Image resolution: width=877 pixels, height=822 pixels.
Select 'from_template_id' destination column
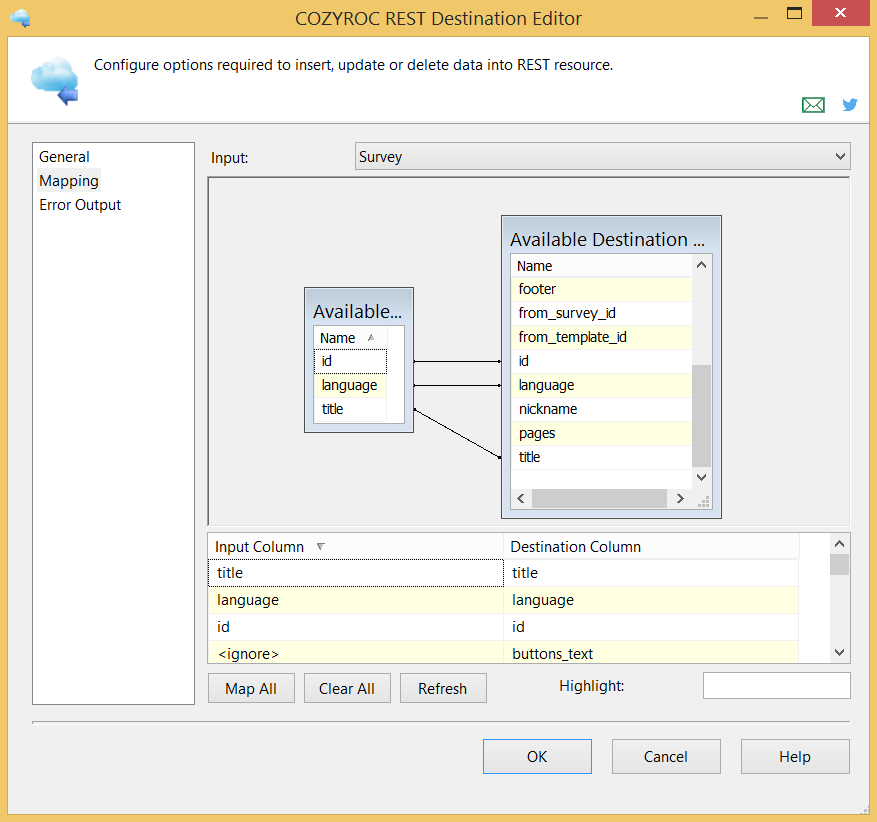coord(601,337)
